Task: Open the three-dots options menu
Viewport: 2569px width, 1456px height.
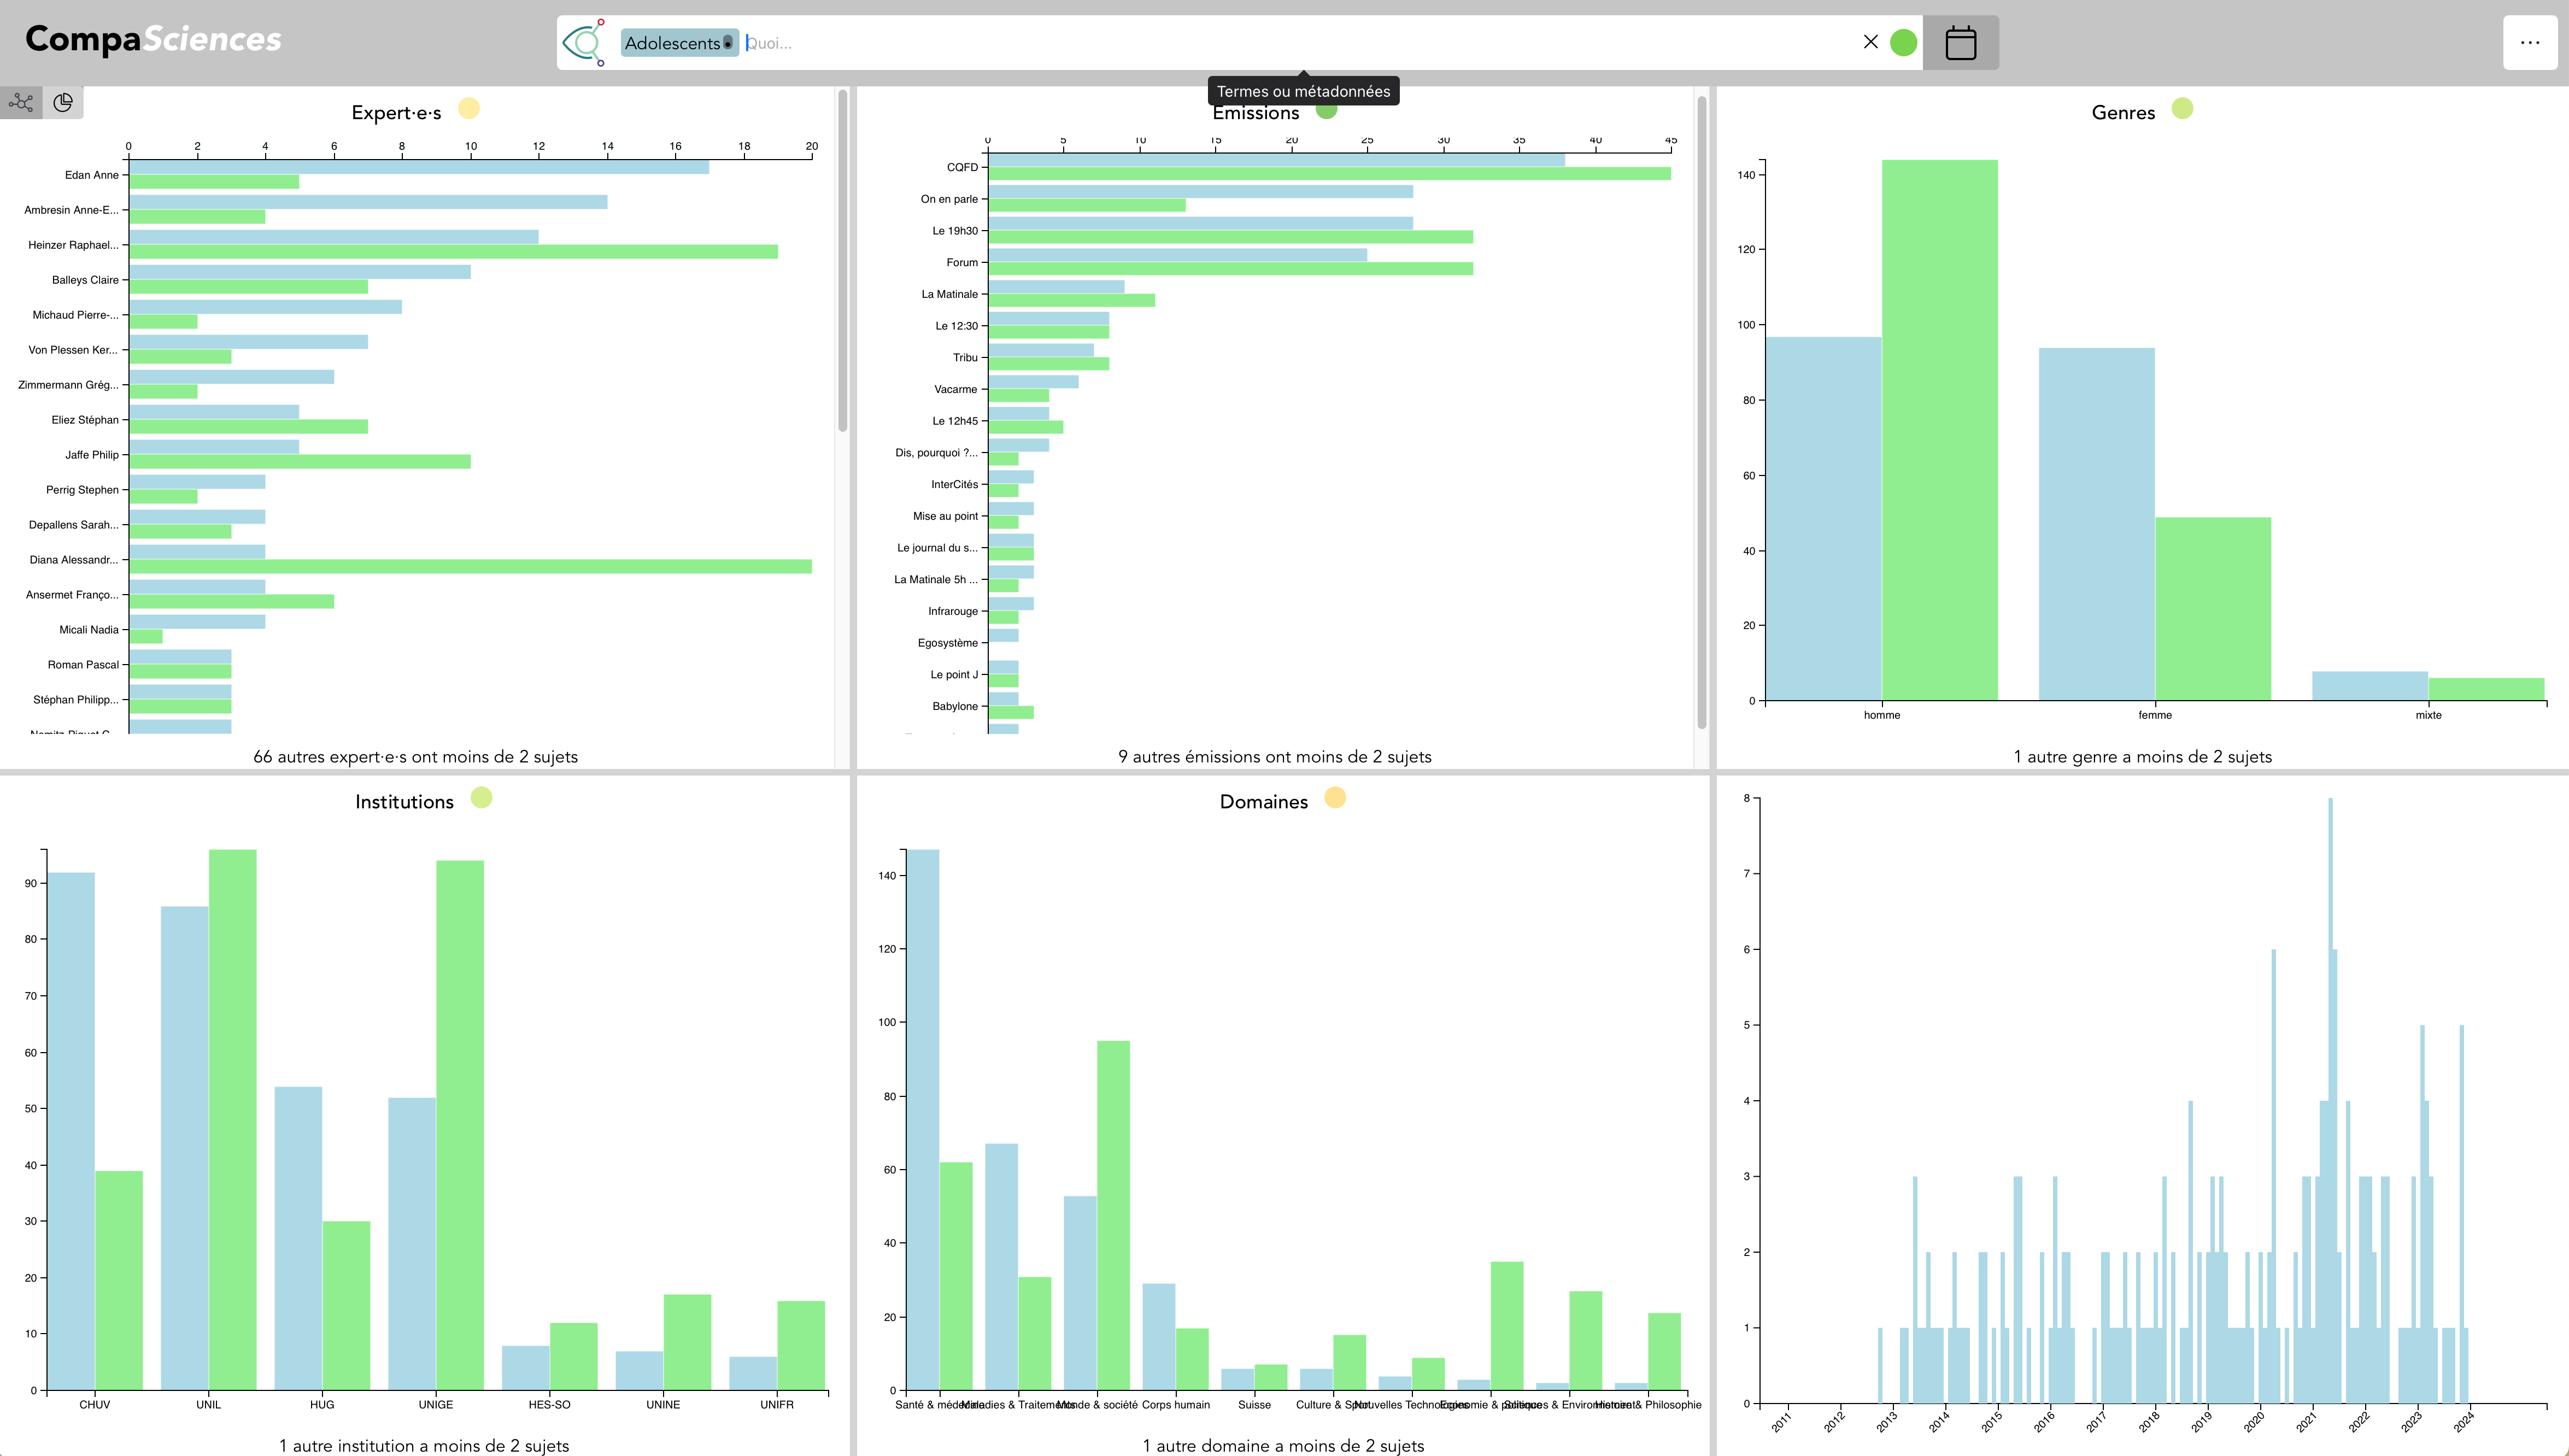Action: (x=2529, y=43)
